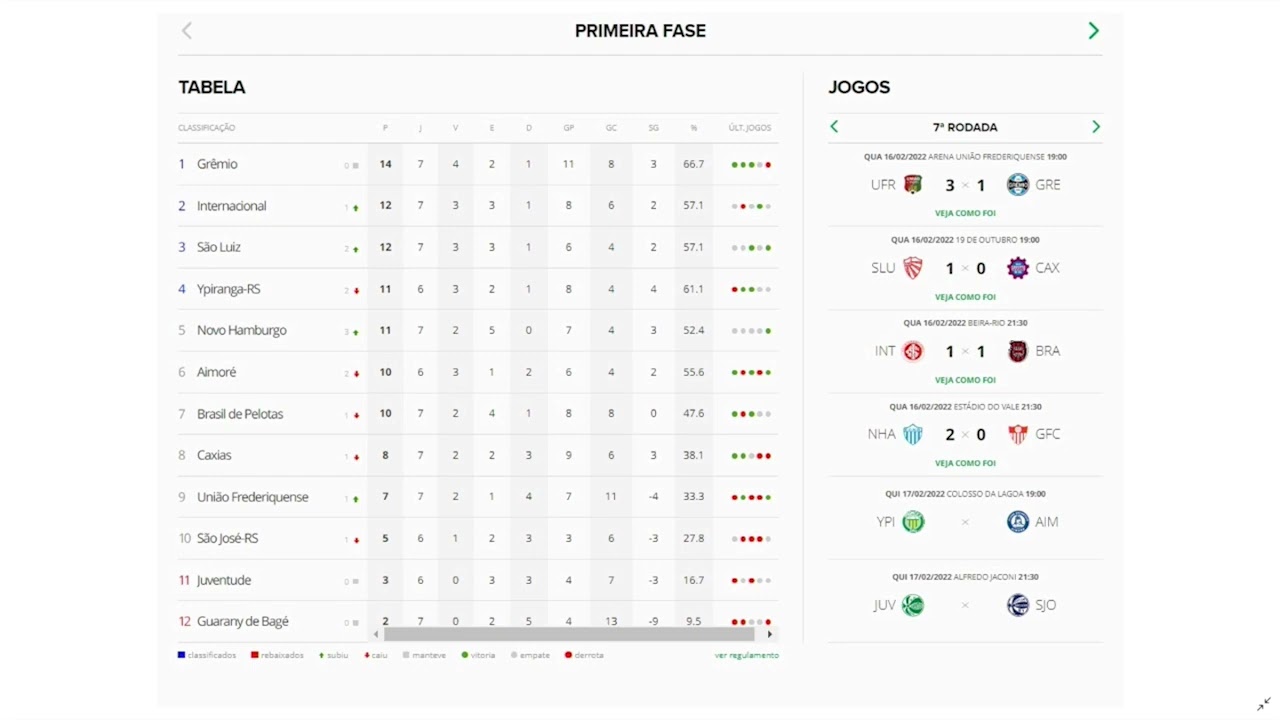Go to previous phase with the gray arrow
Viewport: 1280px width, 720px height.
tap(186, 31)
